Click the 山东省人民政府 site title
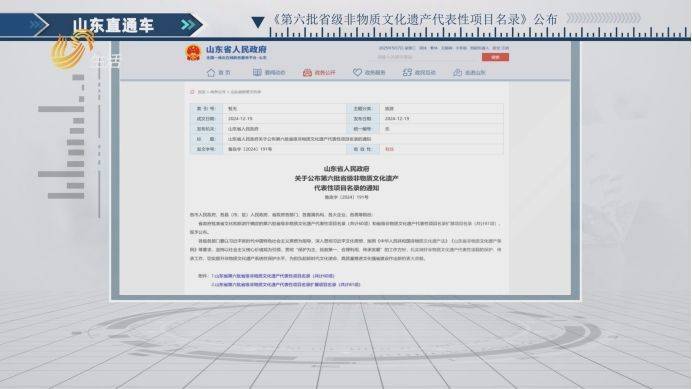The width and height of the screenshot is (692, 389). [236, 49]
